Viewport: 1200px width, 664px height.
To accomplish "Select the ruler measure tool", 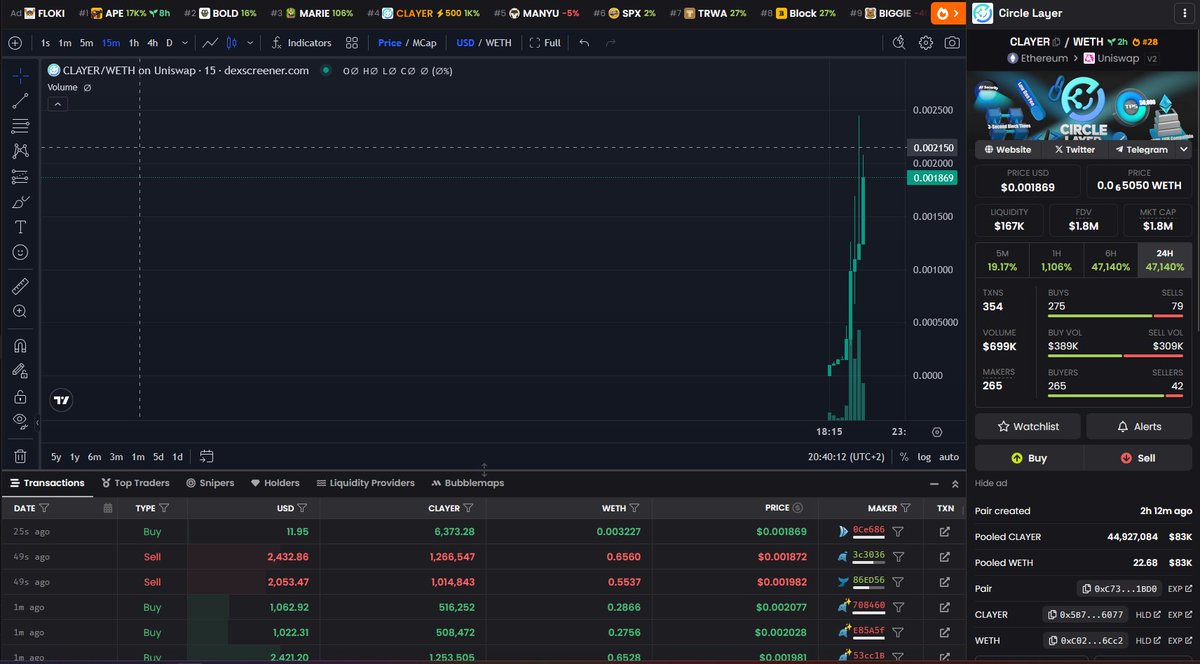I will 20,286.
